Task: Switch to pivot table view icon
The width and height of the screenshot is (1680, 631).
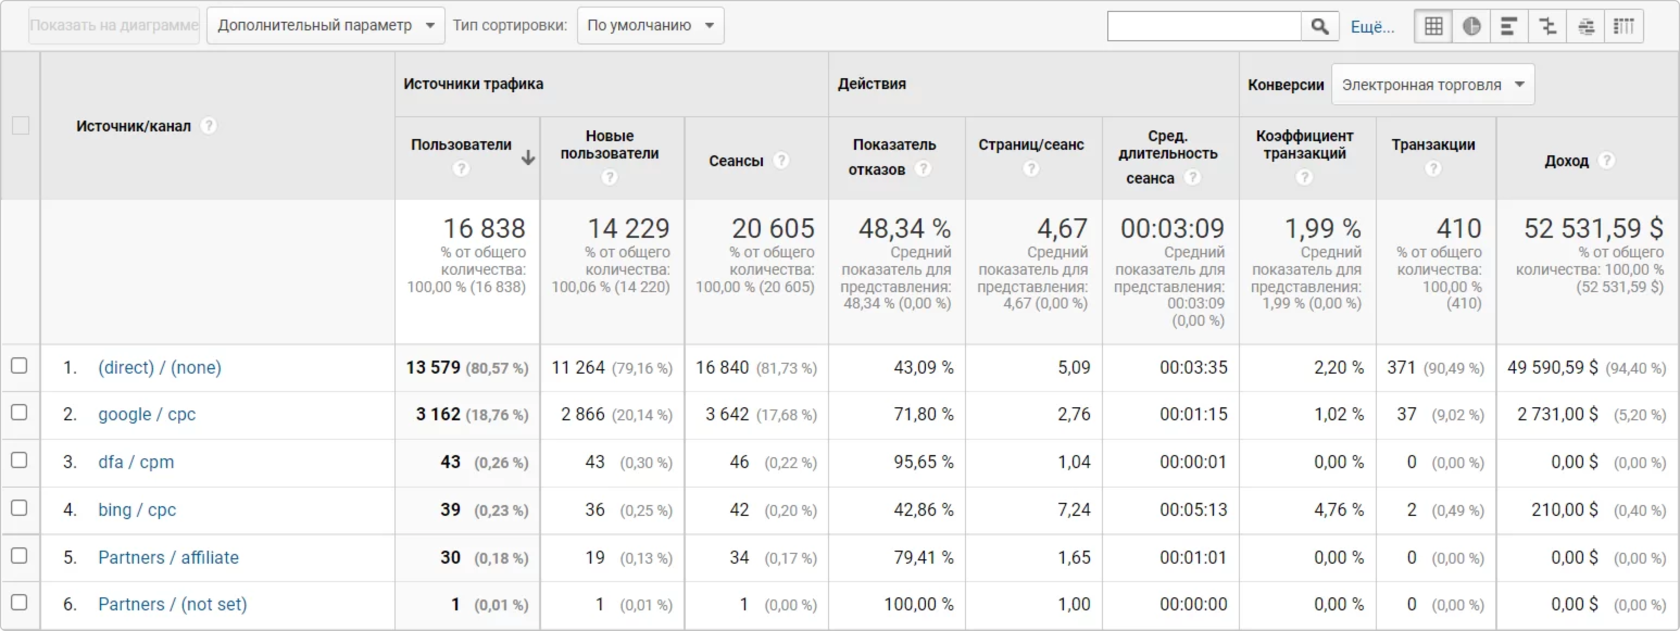Action: coord(1624,26)
